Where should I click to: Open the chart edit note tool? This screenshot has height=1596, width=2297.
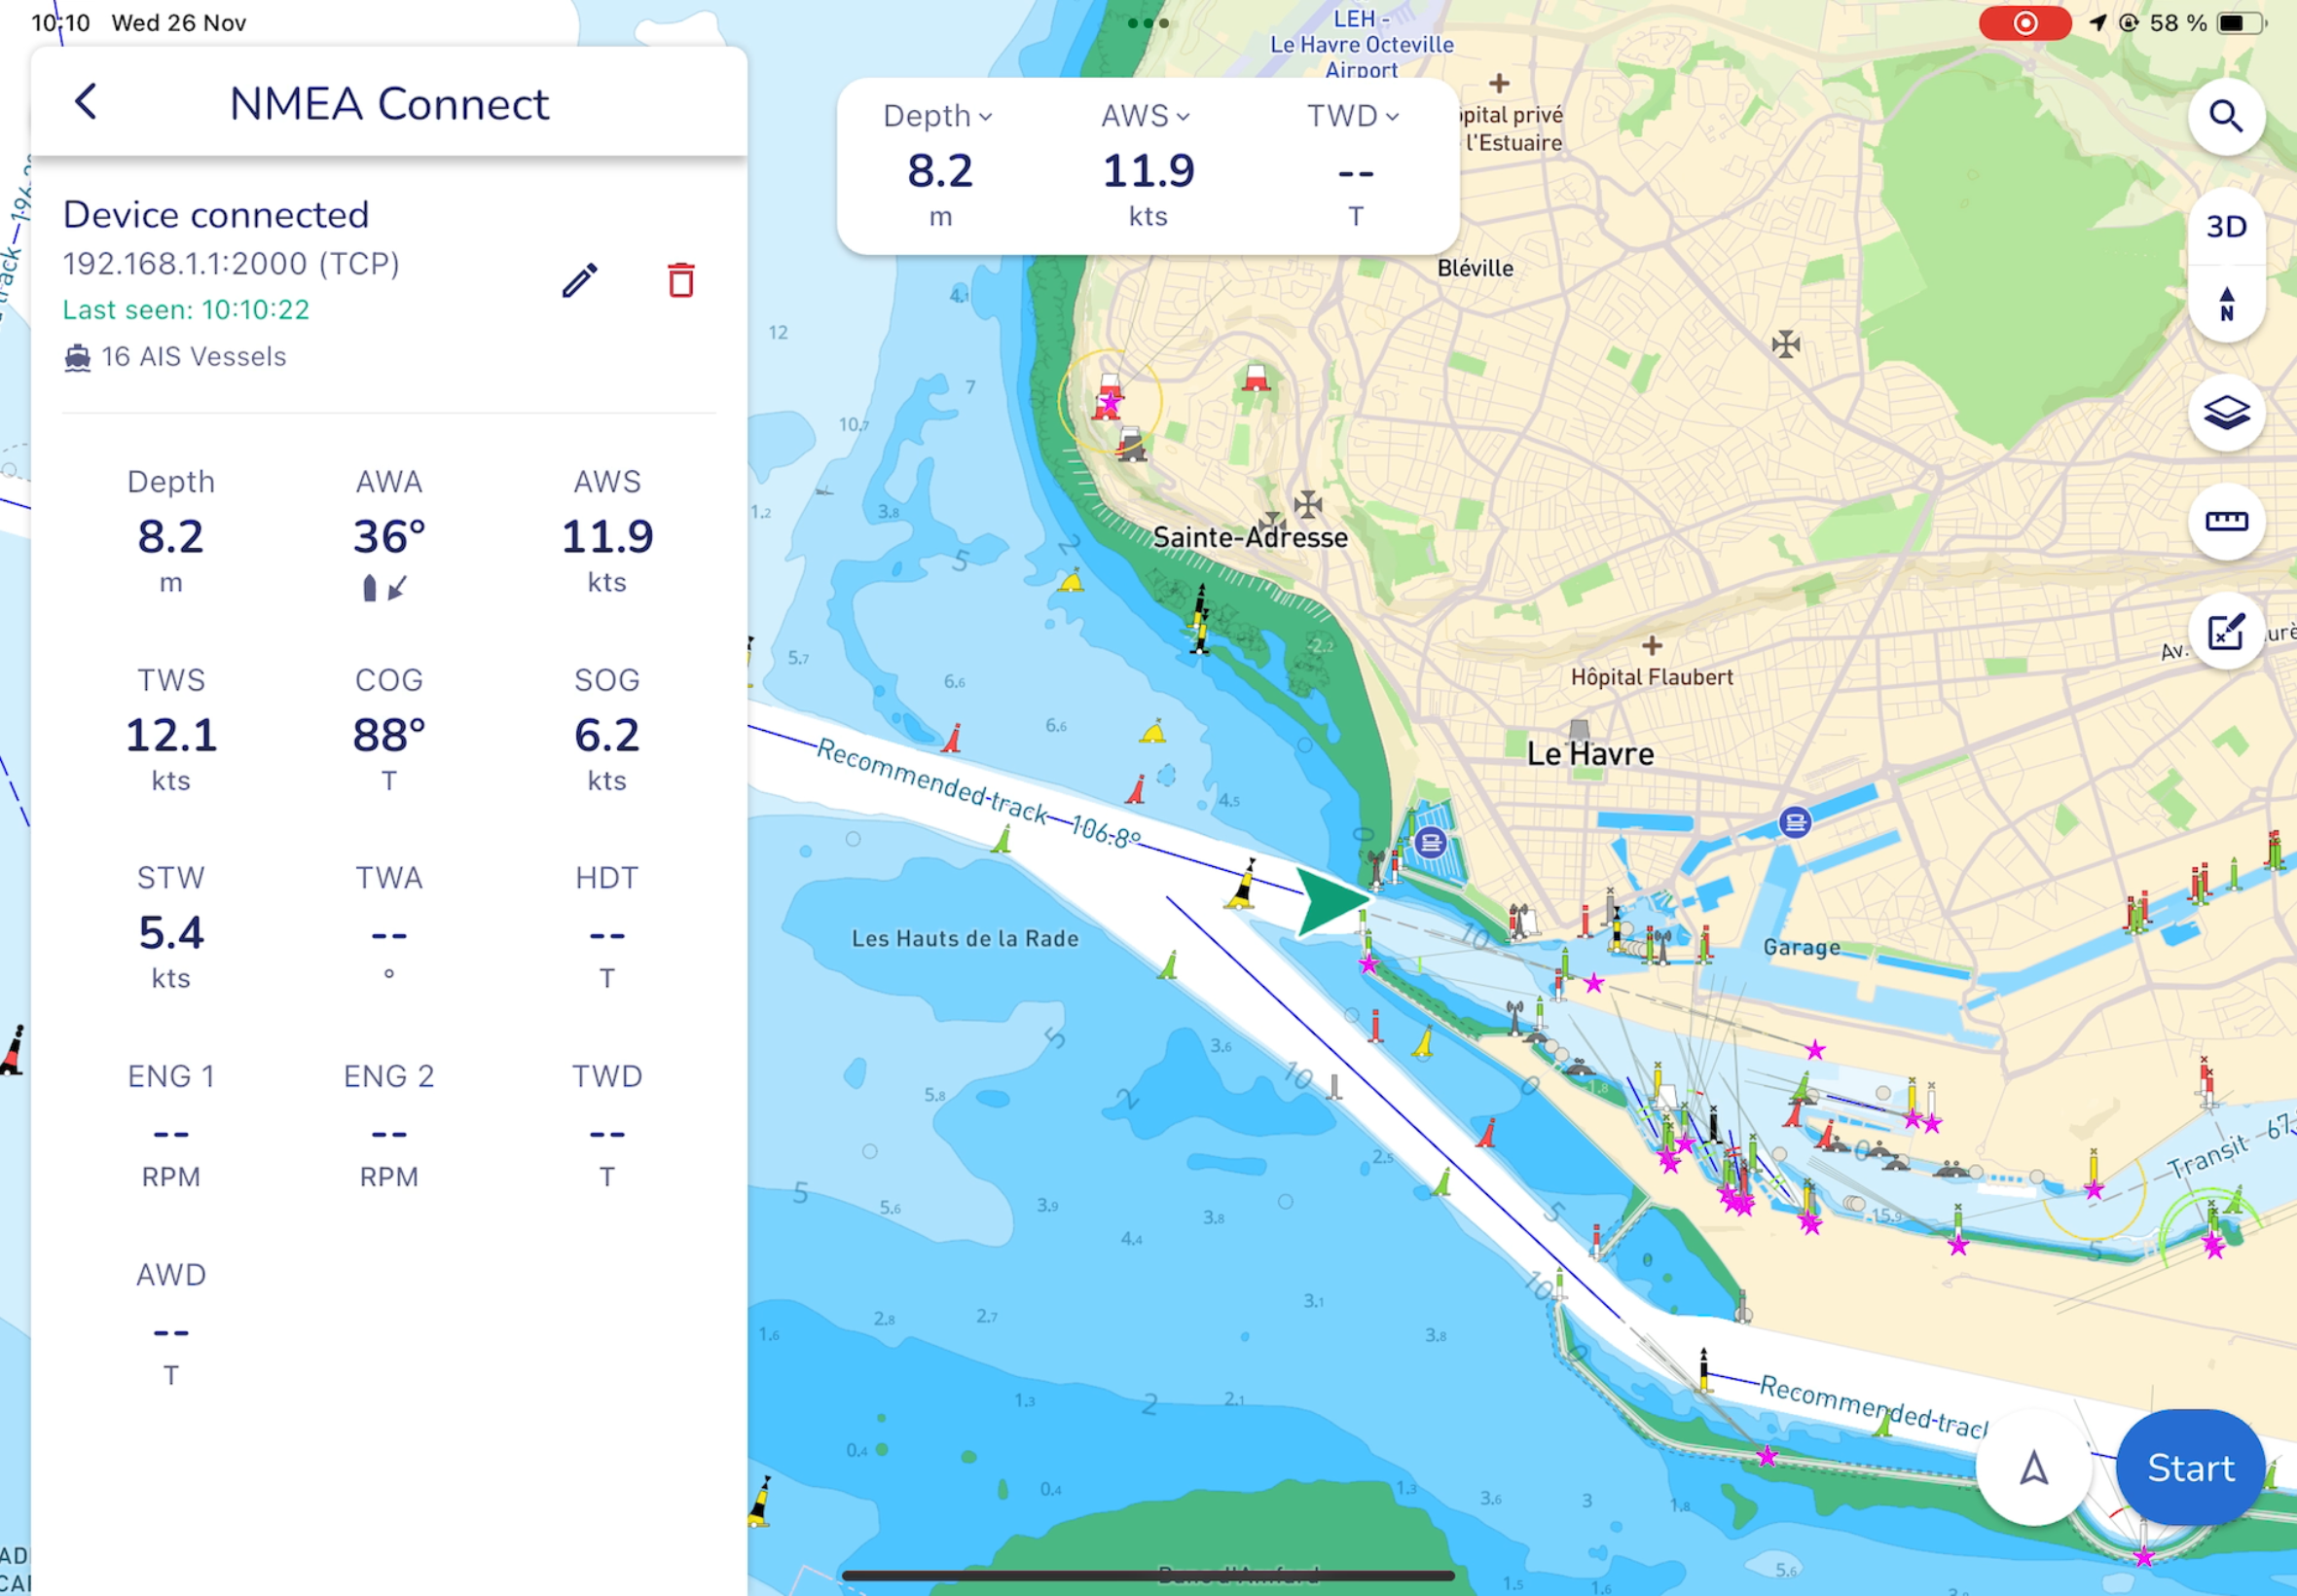[2225, 631]
